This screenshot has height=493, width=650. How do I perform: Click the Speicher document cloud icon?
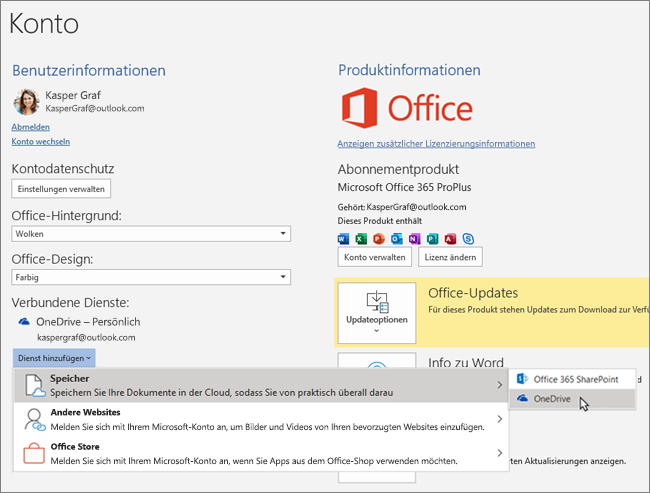[35, 386]
